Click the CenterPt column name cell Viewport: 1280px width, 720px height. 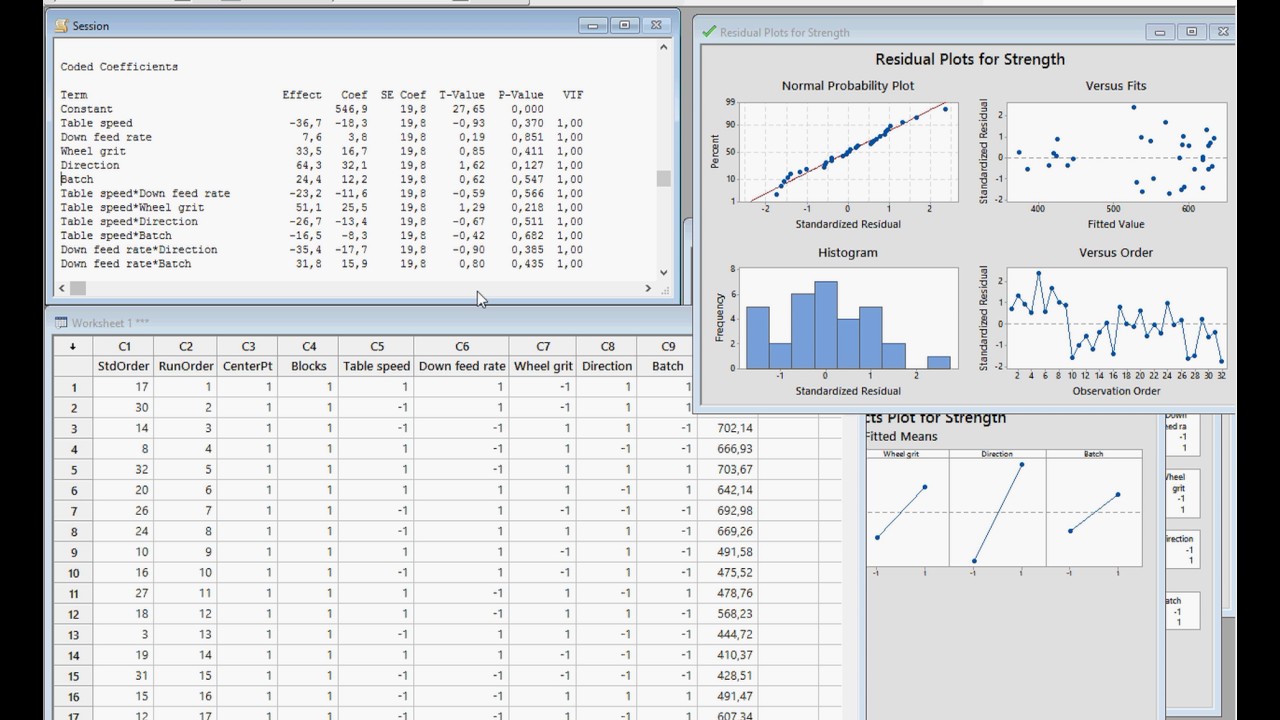point(247,366)
